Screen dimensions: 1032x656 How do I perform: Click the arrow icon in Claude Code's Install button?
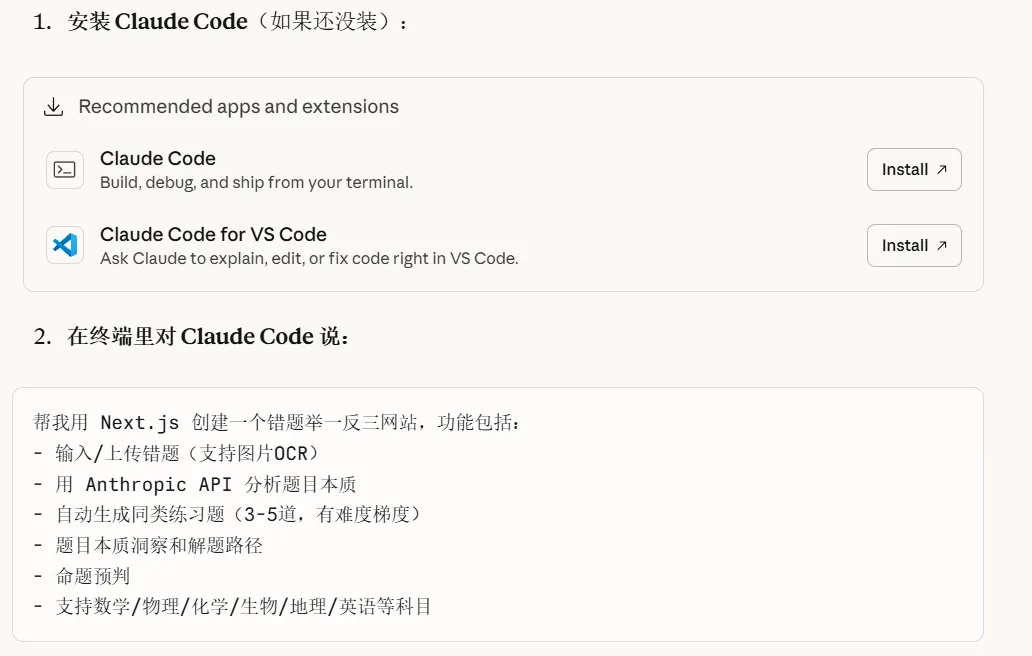pos(941,170)
